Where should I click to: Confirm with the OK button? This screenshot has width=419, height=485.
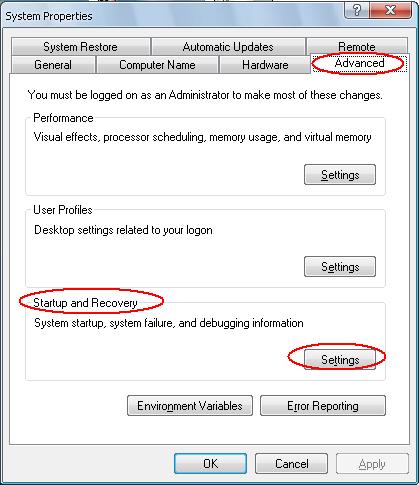210,464
